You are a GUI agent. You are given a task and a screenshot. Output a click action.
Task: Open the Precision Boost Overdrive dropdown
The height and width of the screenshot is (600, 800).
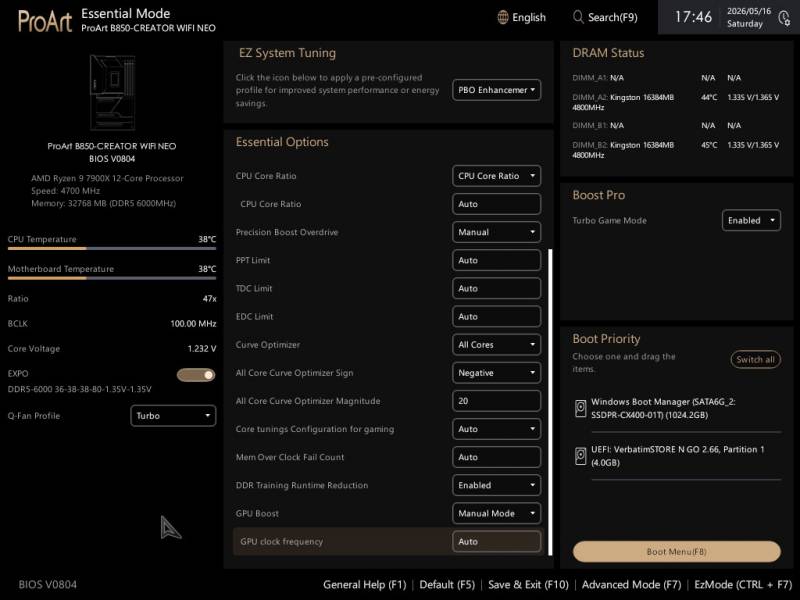pyautogui.click(x=496, y=232)
